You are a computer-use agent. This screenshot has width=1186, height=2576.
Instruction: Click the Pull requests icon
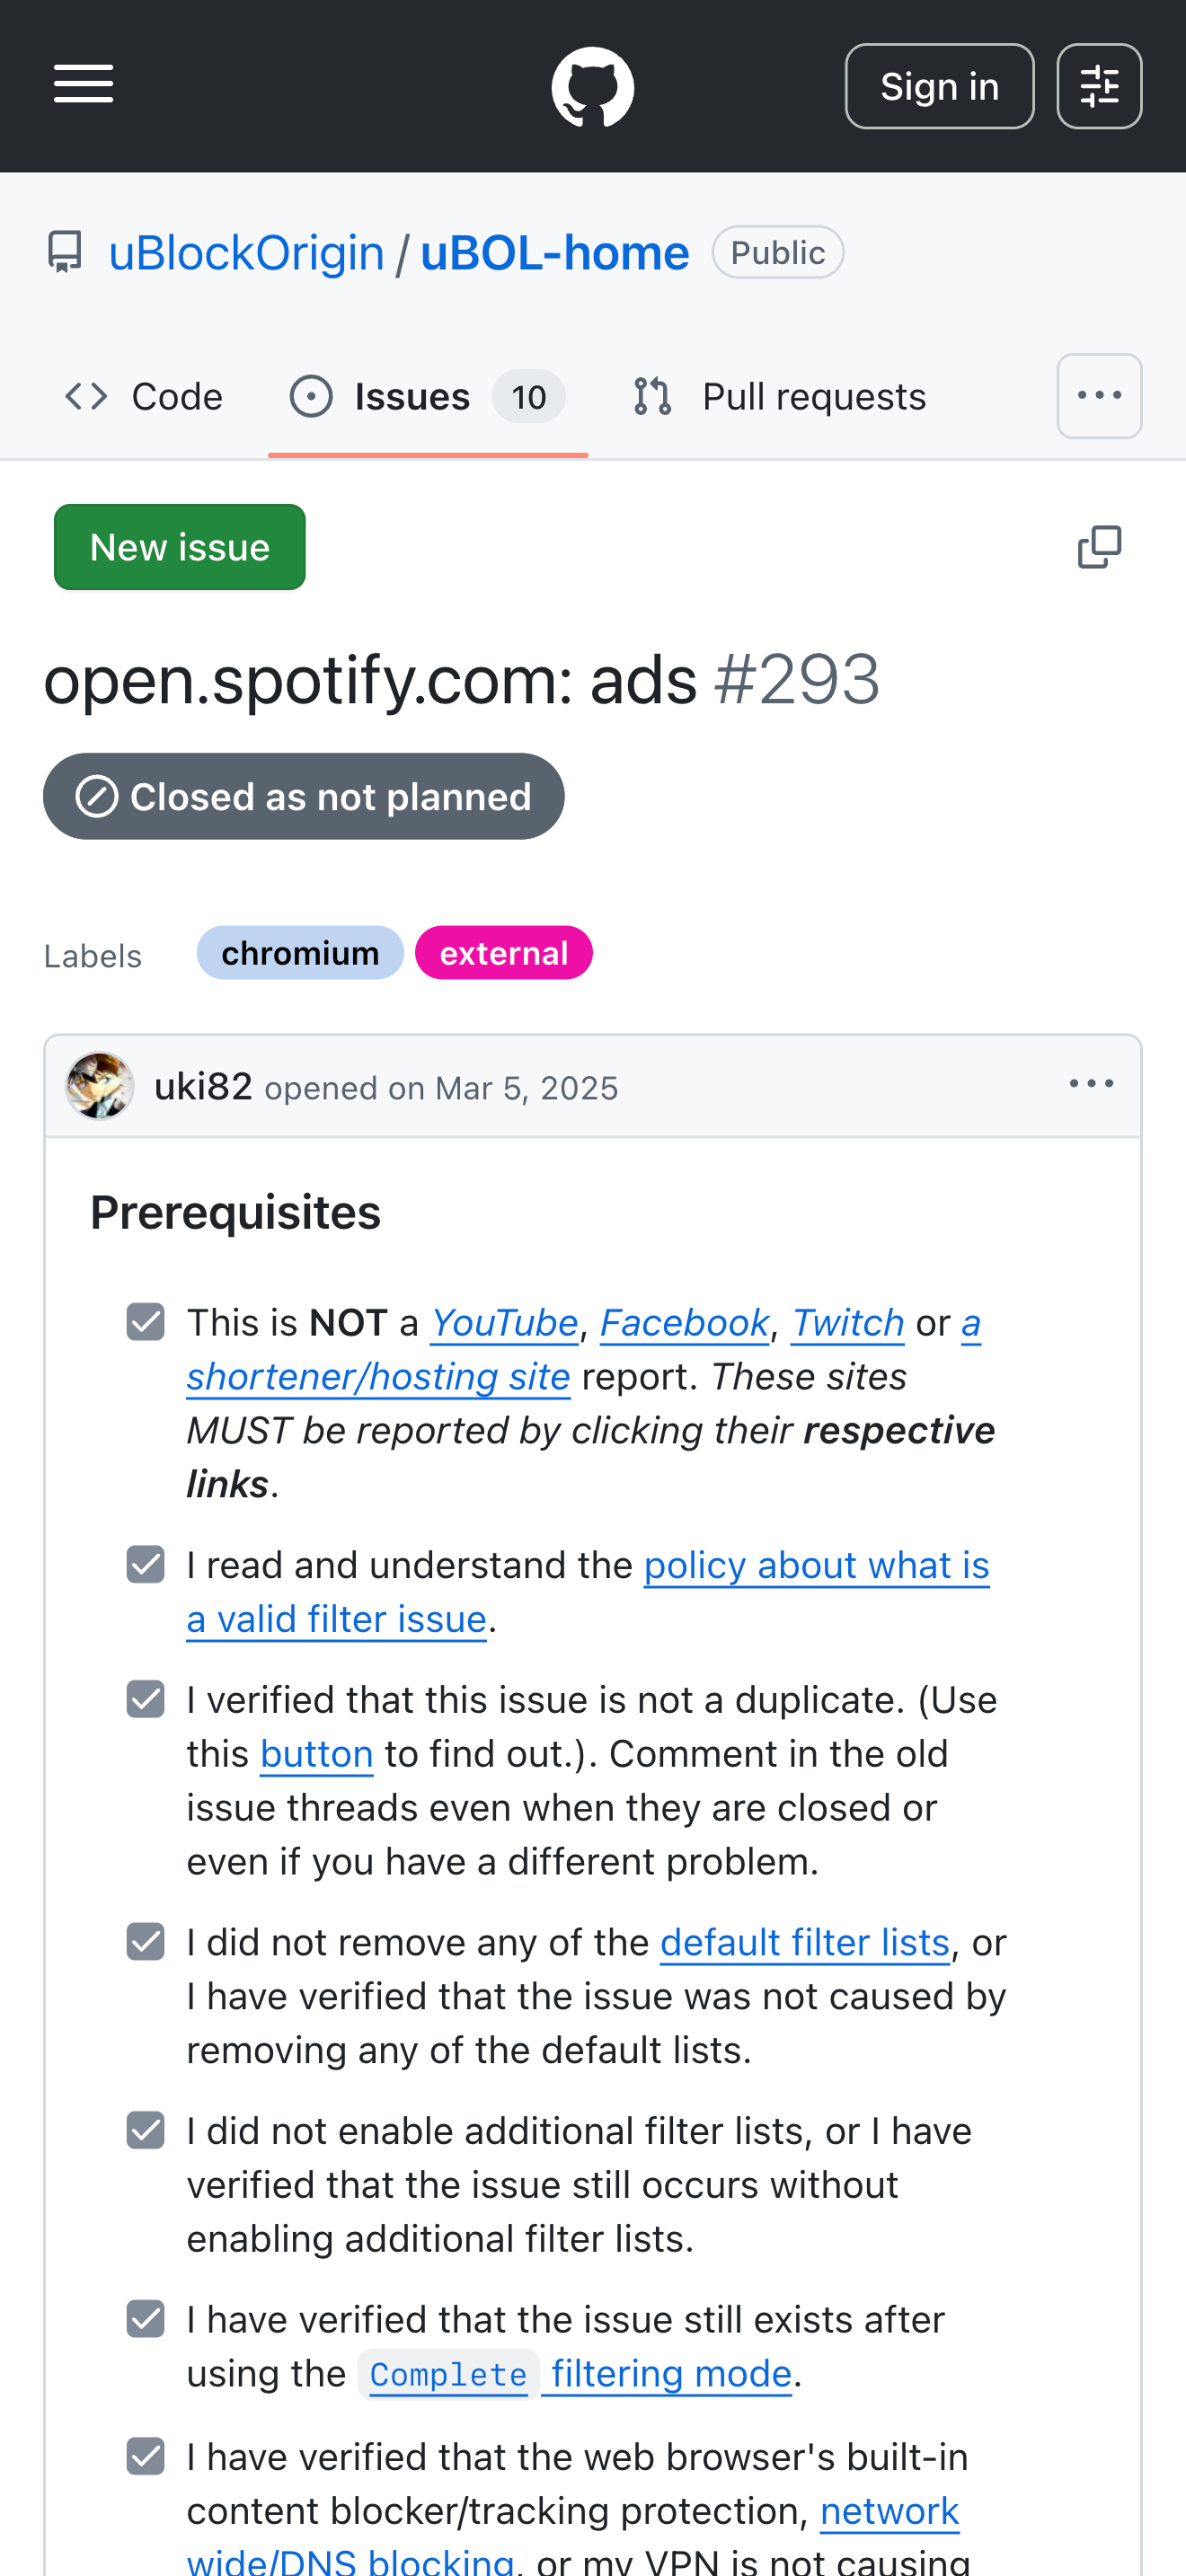tap(652, 397)
